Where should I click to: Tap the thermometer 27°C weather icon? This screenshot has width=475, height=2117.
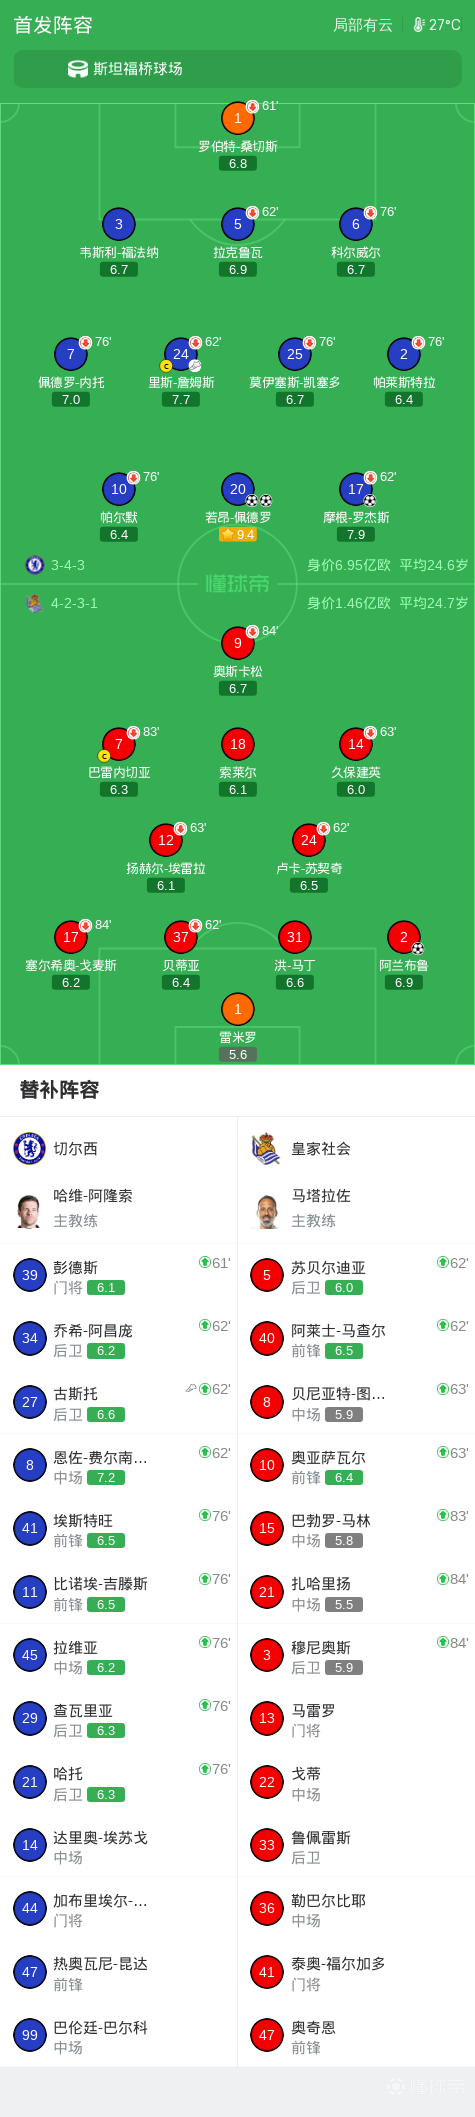(419, 25)
